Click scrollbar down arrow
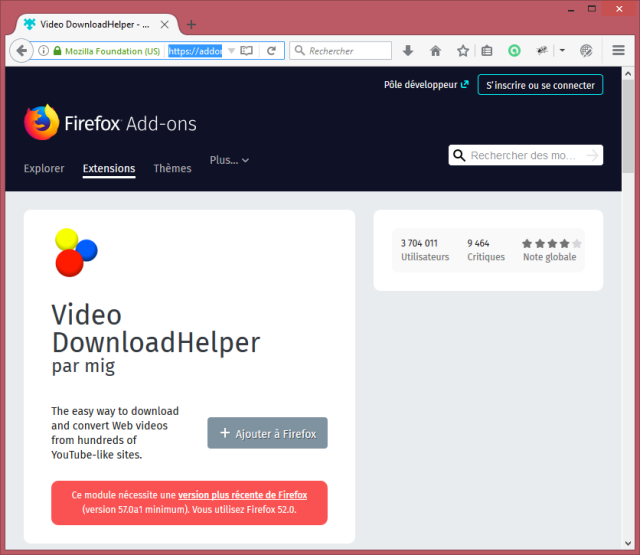The width and height of the screenshot is (640, 555). coord(628,543)
